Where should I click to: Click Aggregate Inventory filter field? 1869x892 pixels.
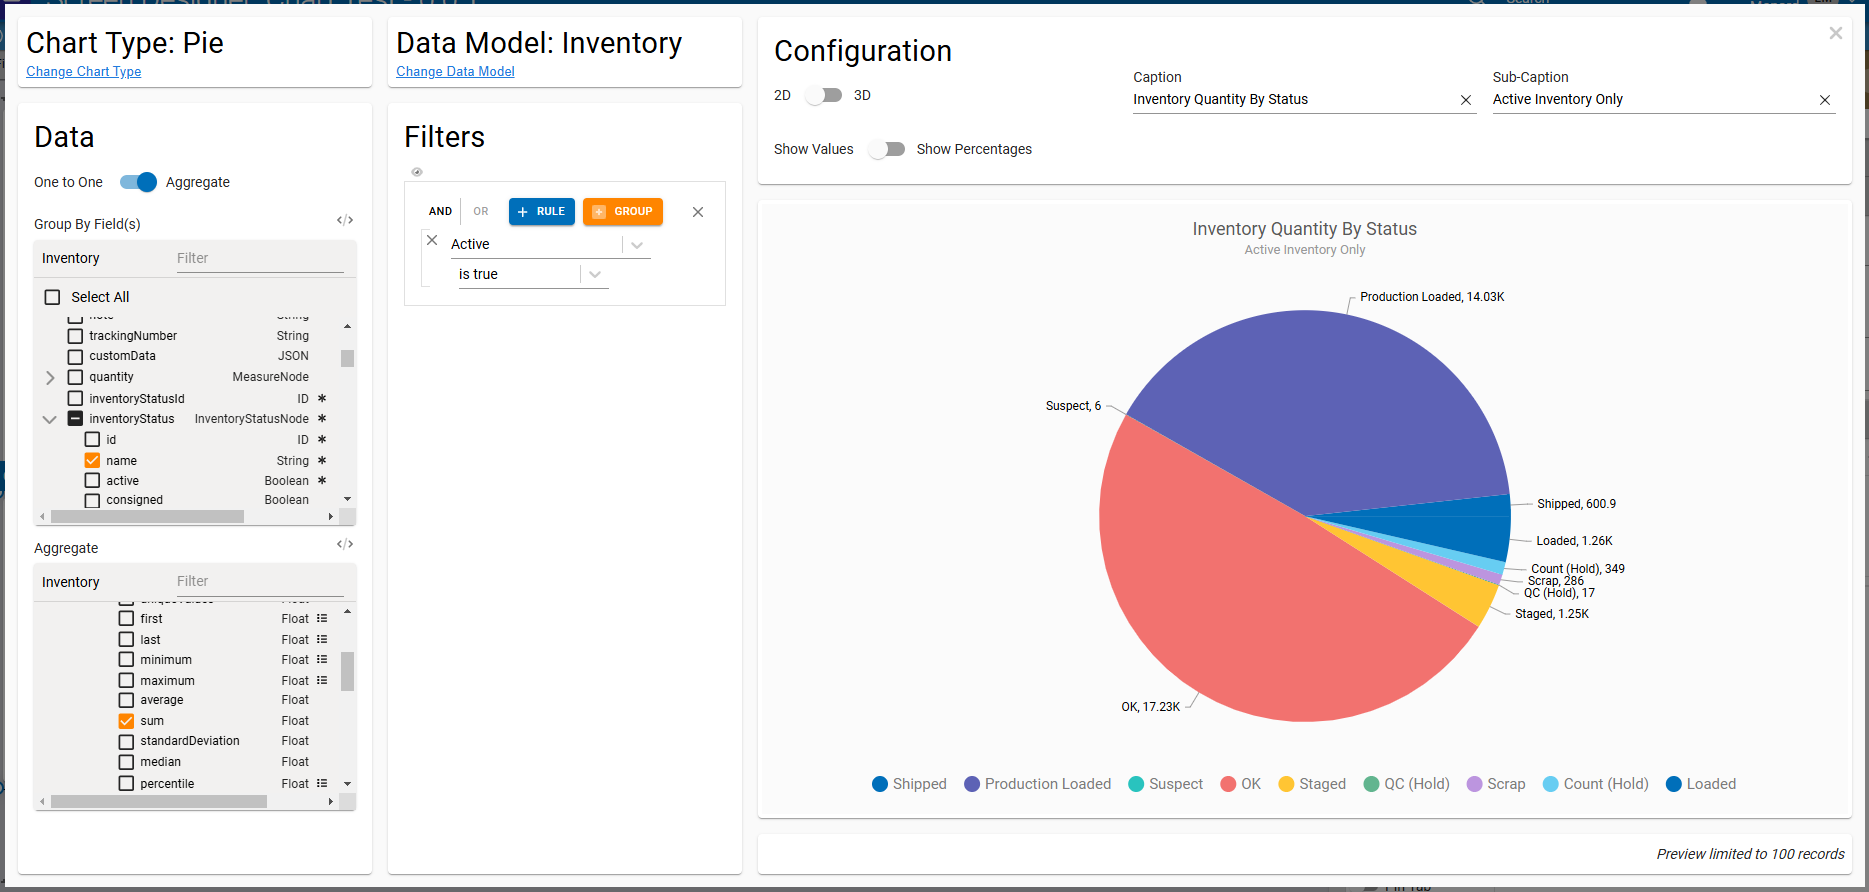pyautogui.click(x=260, y=581)
